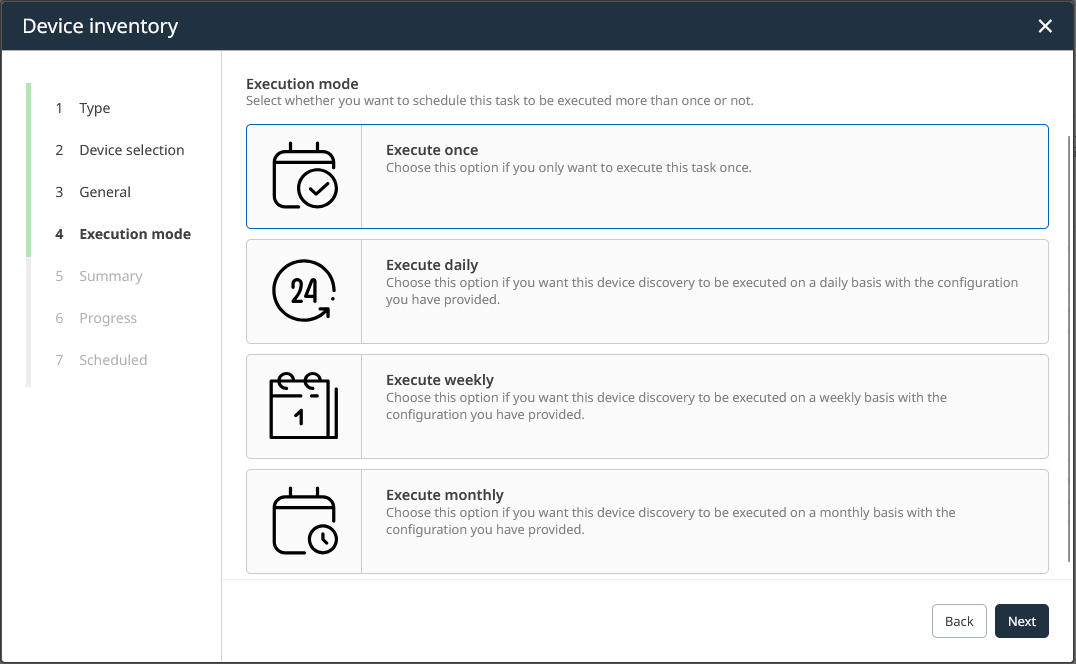Click the Execute monthly calendar-clock icon

point(305,521)
